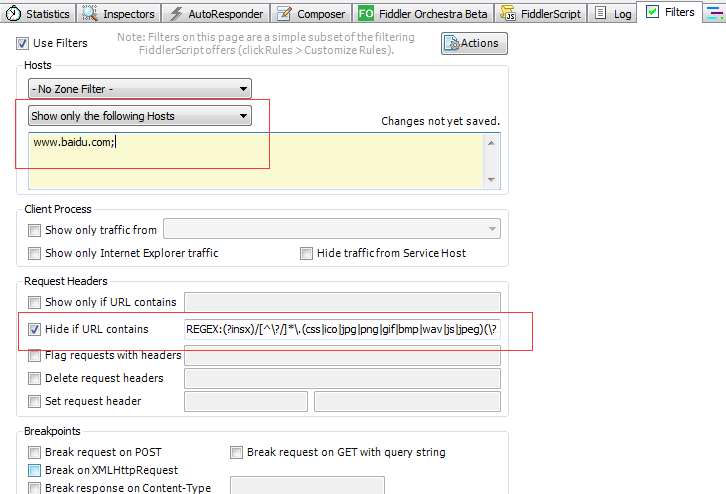The height and width of the screenshot is (494, 726).
Task: Check Delete request headers
Action: 34,378
